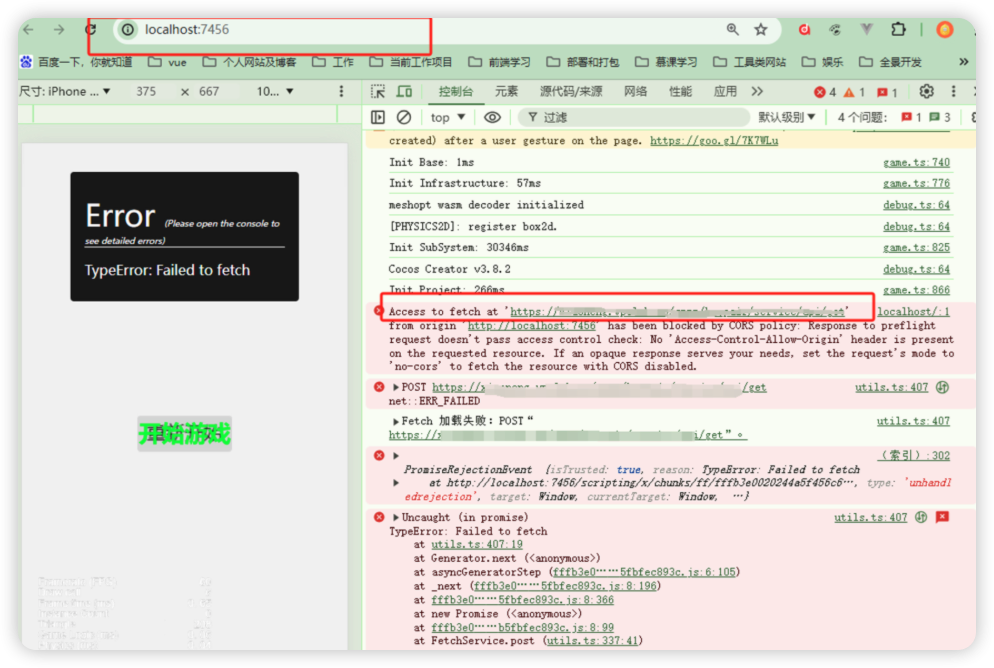Screen dimensions: 994x668
Task: Click the red issue flag on Uncaught row
Action: (x=943, y=517)
